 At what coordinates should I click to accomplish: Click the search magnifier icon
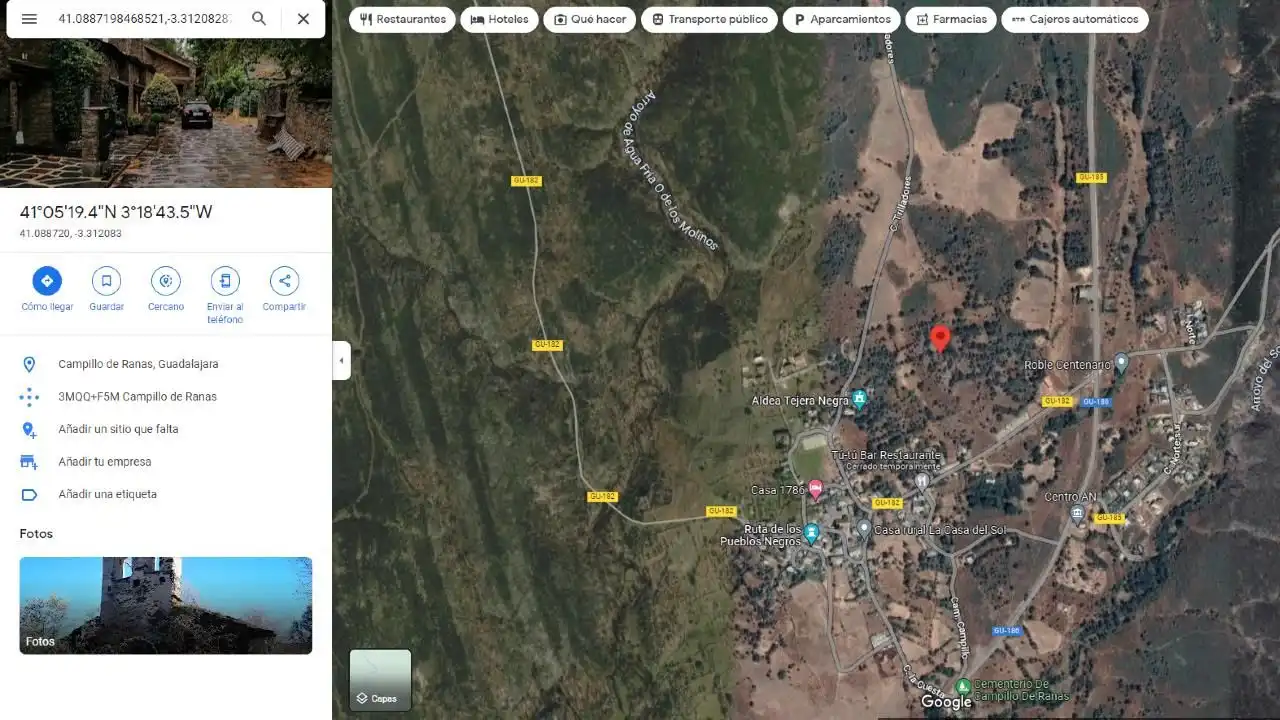coord(259,19)
